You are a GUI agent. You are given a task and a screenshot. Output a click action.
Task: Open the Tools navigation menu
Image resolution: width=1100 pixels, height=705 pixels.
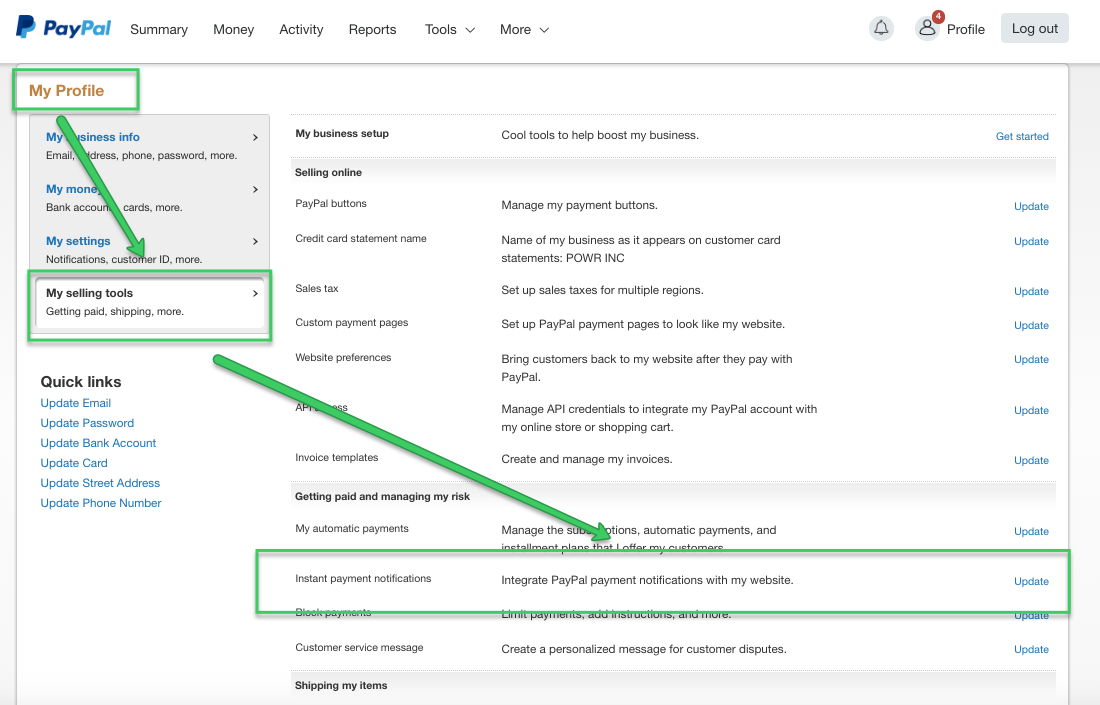pyautogui.click(x=450, y=29)
